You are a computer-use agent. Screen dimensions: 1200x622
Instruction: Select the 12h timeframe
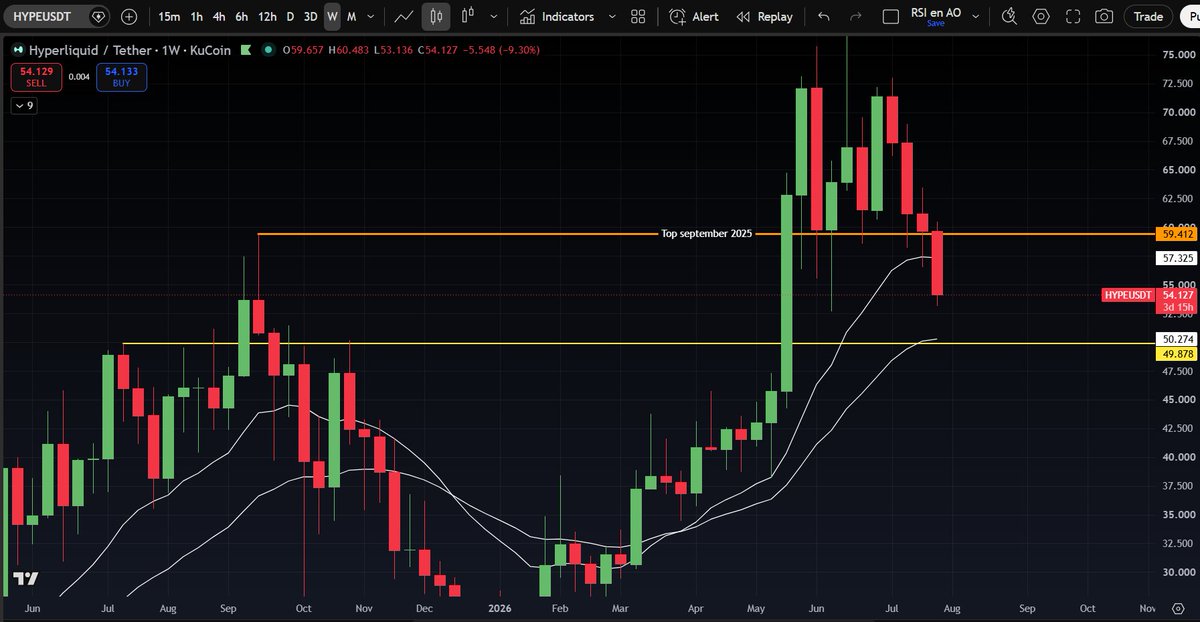pyautogui.click(x=267, y=16)
